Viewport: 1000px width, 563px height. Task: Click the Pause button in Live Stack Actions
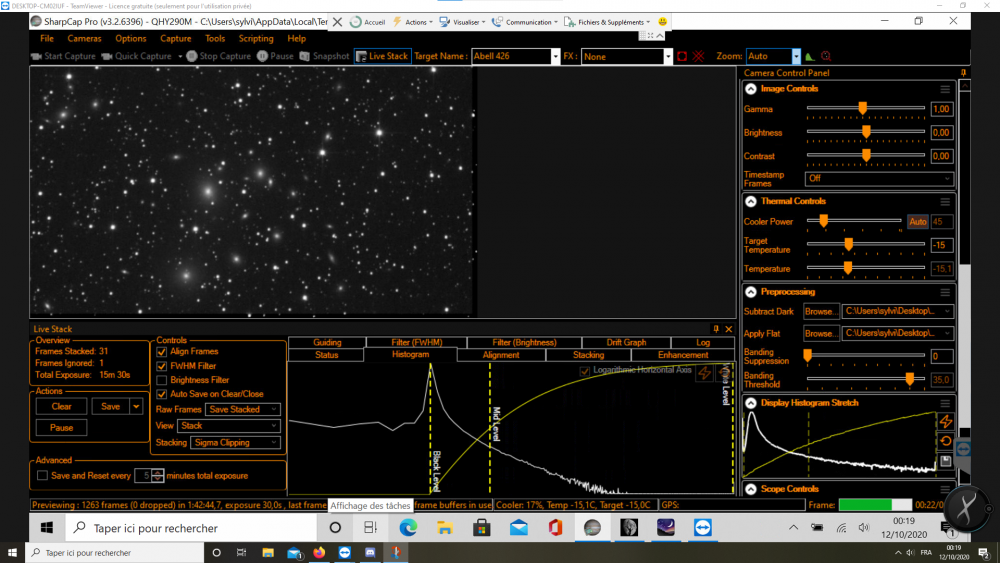point(61,428)
